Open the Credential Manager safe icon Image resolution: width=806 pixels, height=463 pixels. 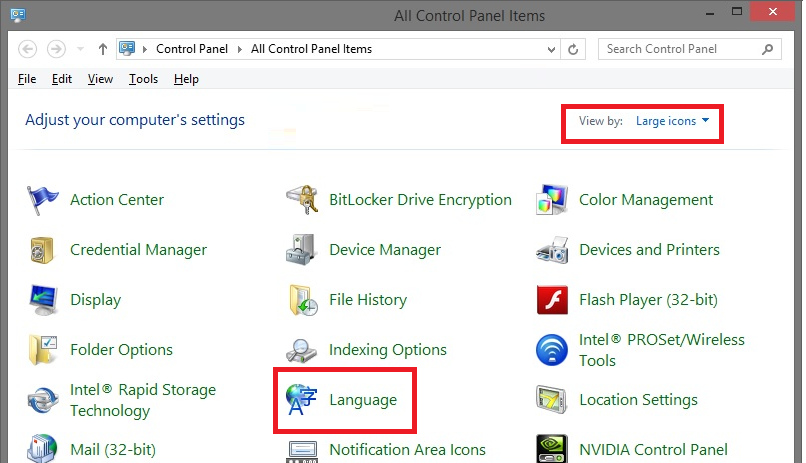(42, 250)
